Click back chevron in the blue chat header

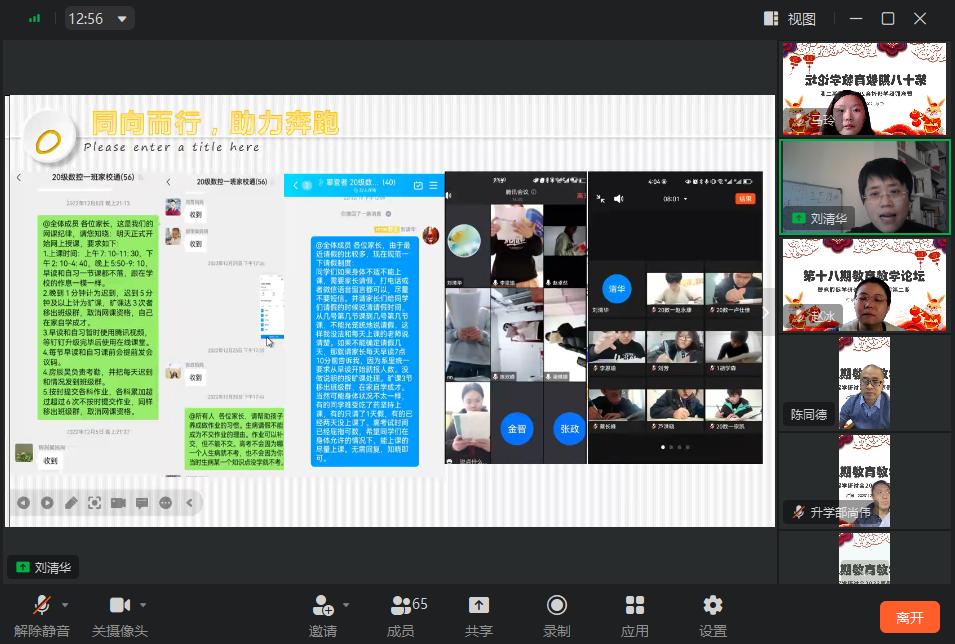295,185
